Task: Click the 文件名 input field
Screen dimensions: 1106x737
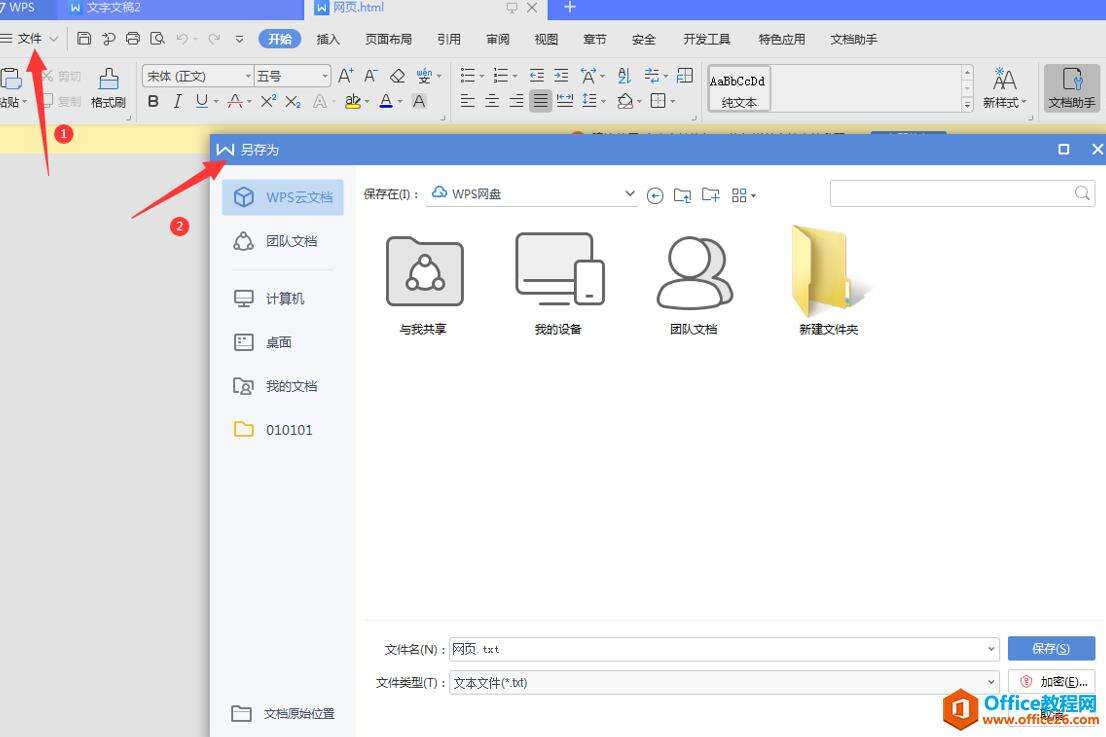Action: 724,650
